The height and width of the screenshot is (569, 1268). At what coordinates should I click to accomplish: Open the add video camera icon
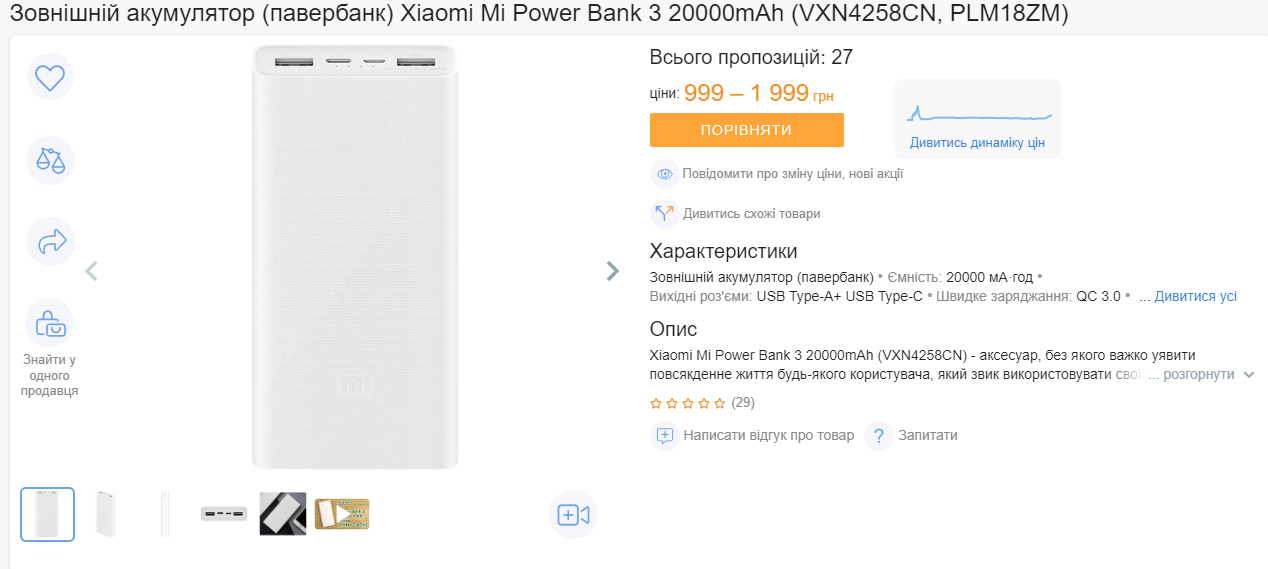(x=573, y=515)
